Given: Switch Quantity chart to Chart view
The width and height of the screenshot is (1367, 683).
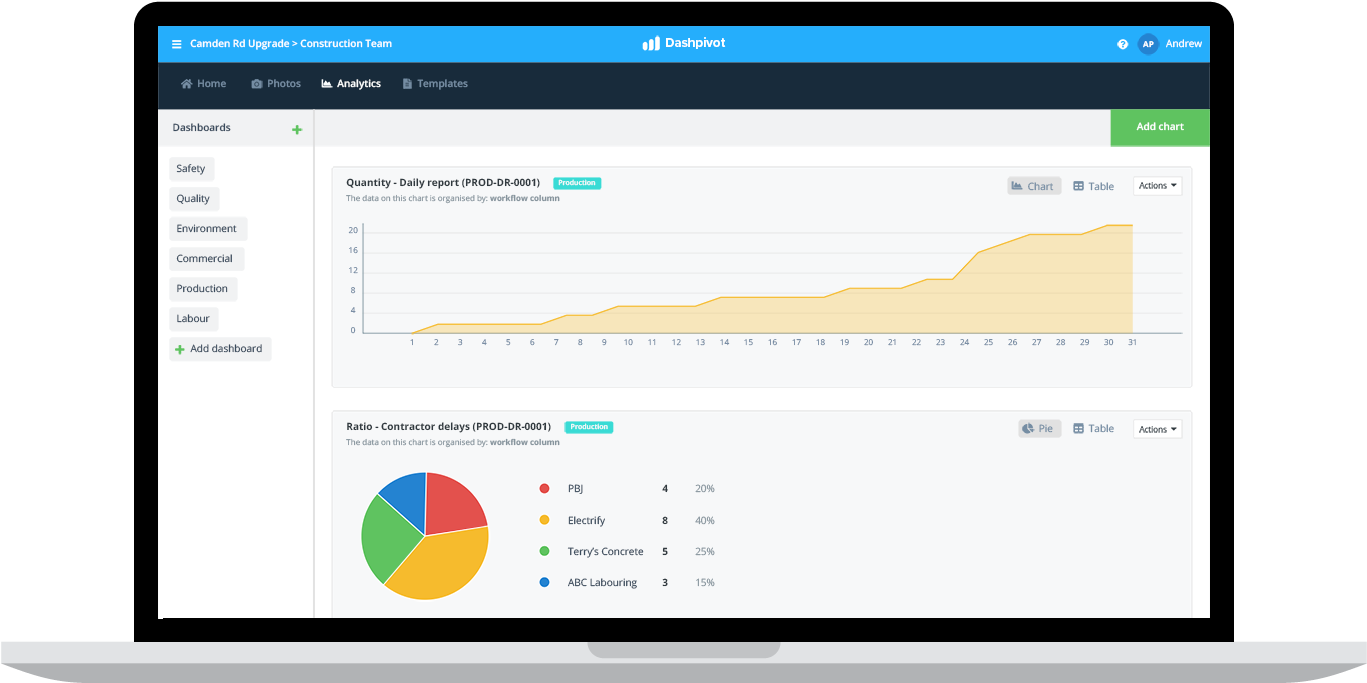Looking at the screenshot, I should [1033, 186].
